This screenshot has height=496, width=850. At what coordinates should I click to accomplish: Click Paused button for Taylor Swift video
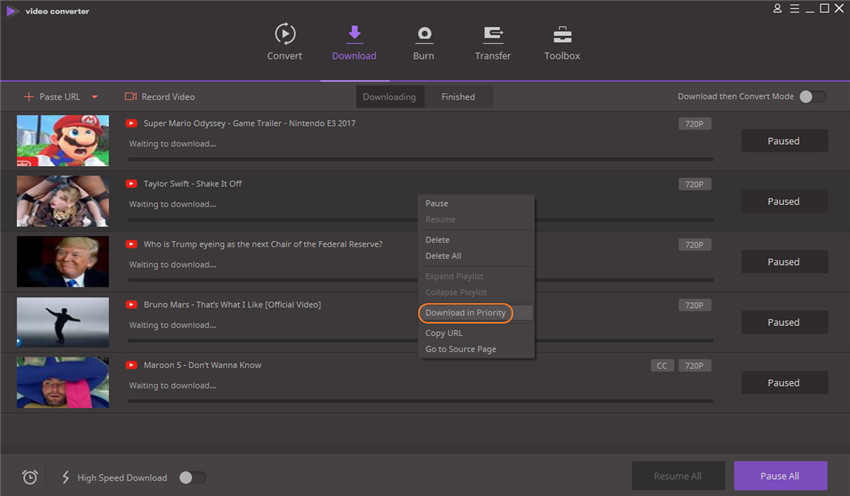tap(784, 201)
